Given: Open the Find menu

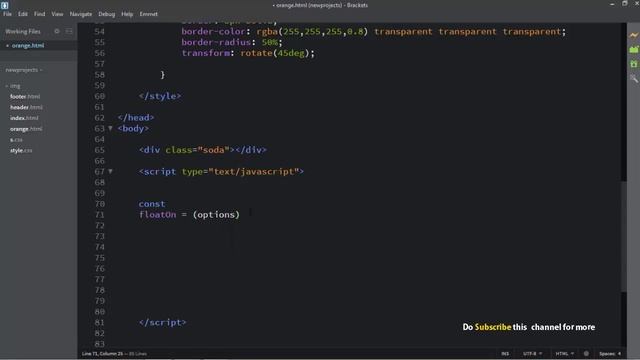Looking at the screenshot, I should pos(40,14).
